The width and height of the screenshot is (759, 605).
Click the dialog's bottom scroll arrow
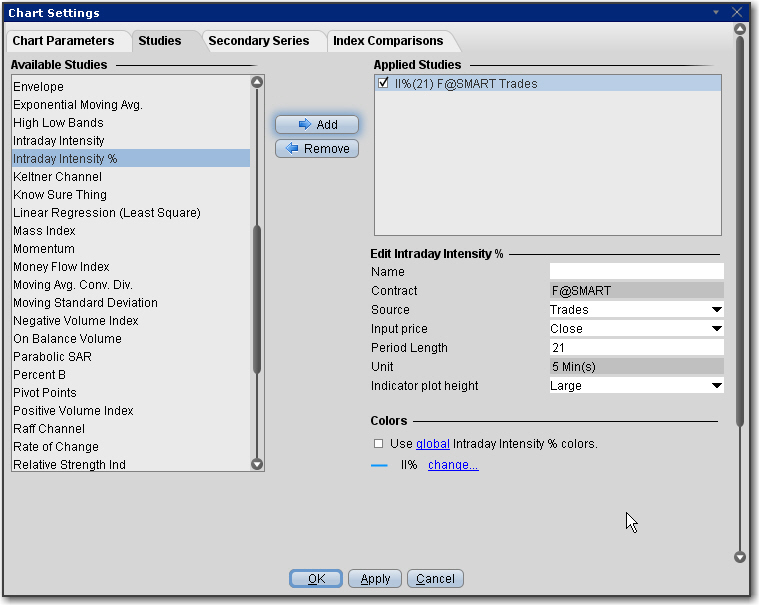(x=740, y=557)
